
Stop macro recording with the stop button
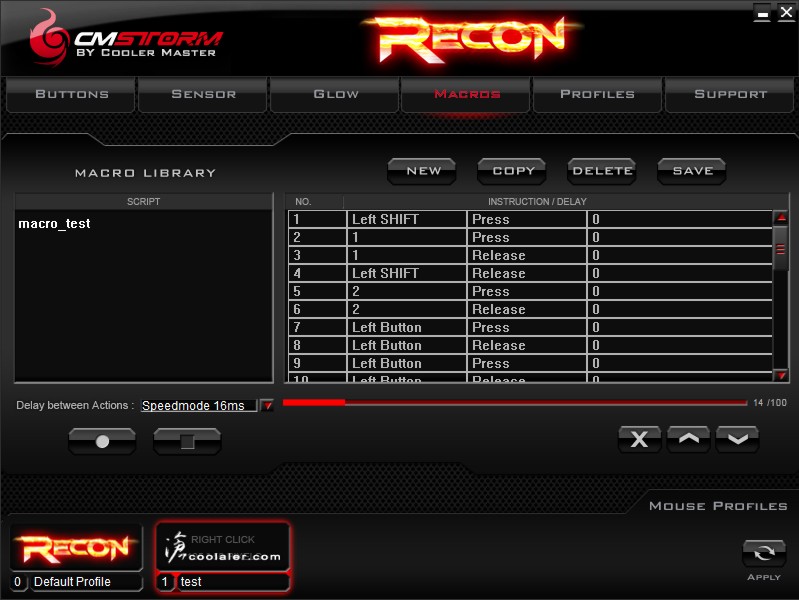pos(187,441)
